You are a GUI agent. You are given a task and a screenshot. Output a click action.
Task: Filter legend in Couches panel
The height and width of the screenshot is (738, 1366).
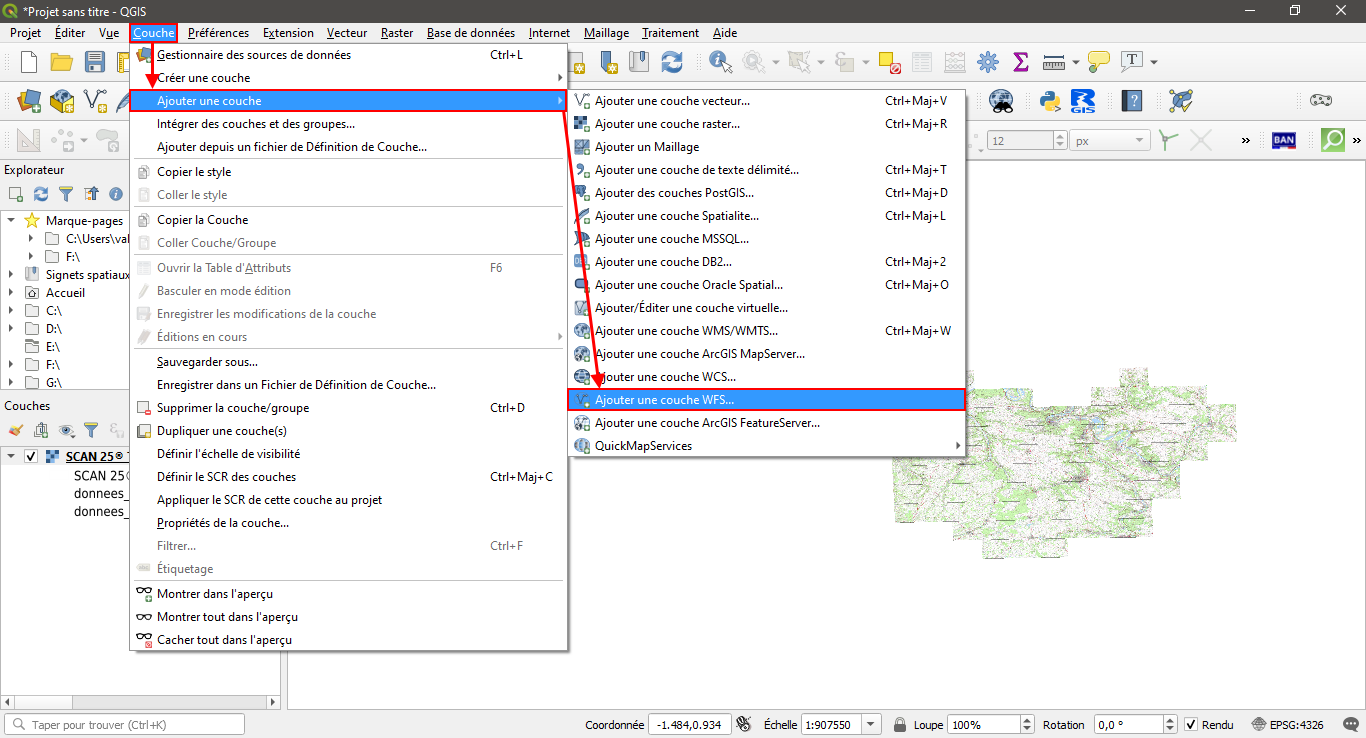91,430
